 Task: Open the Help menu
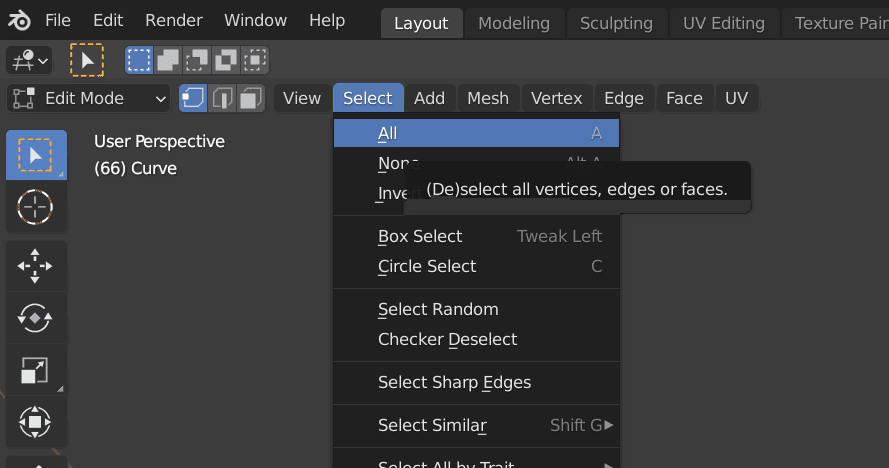point(327,20)
